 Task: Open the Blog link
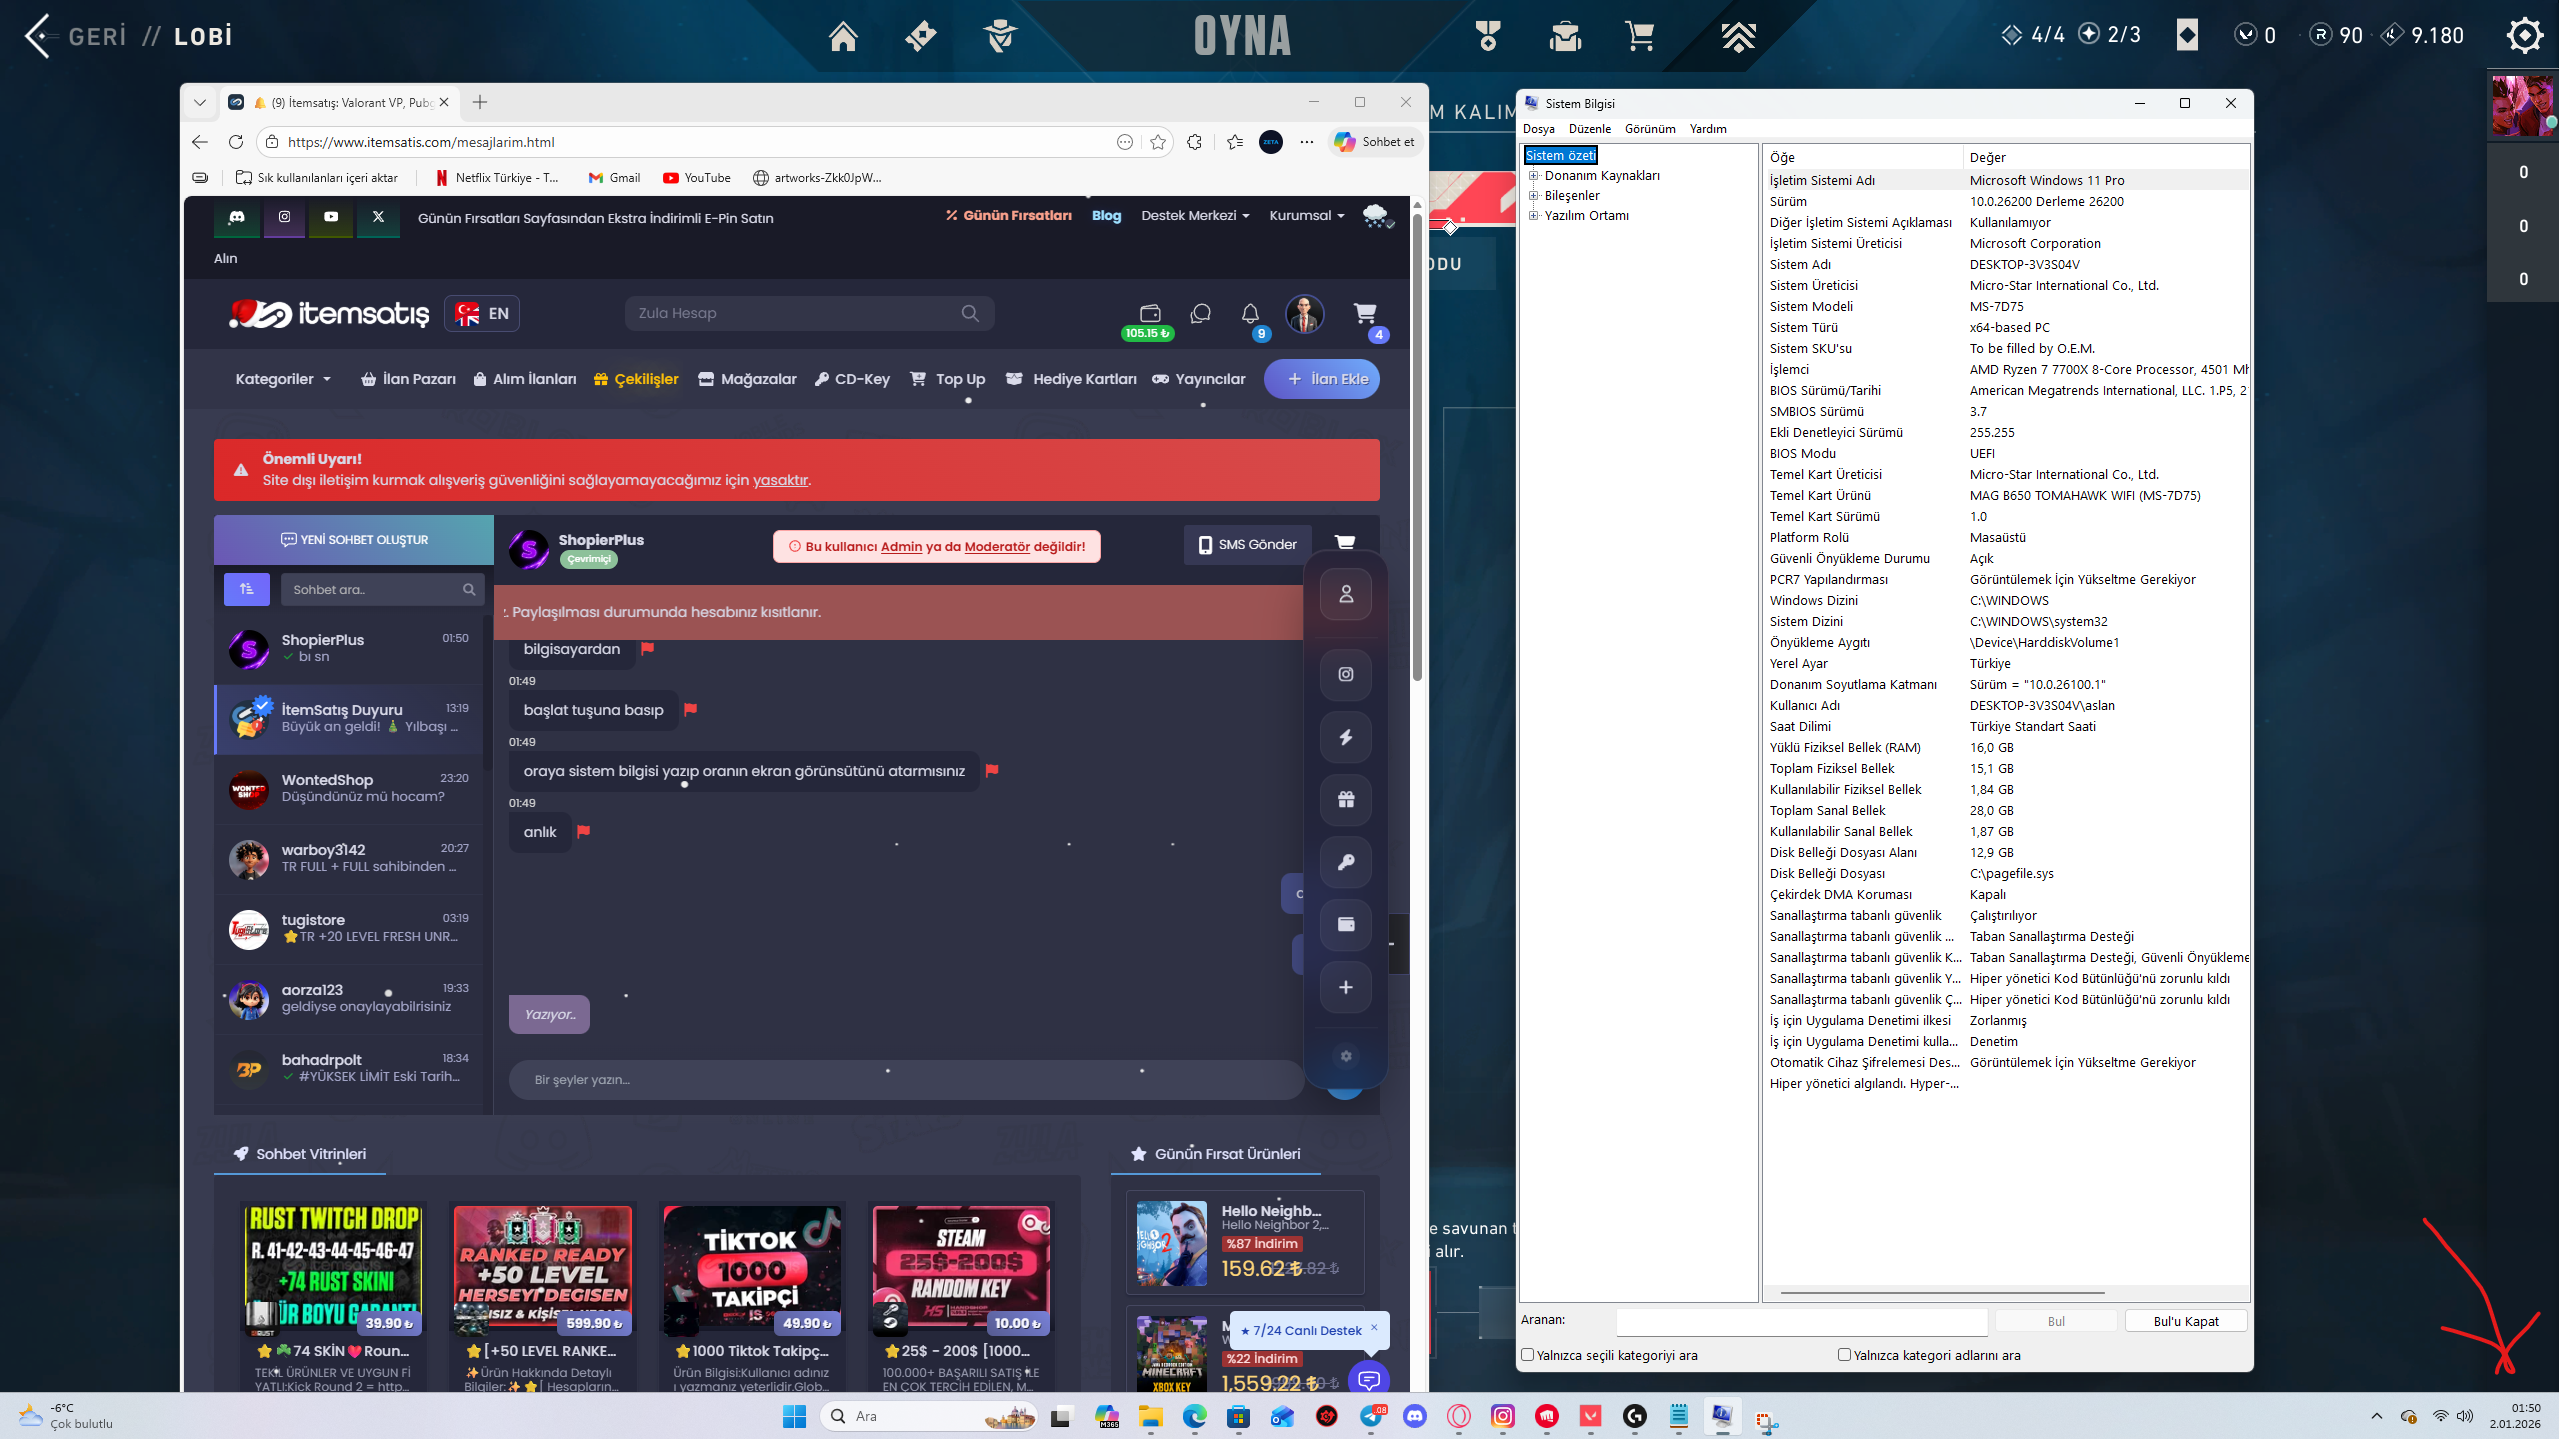(x=1106, y=216)
